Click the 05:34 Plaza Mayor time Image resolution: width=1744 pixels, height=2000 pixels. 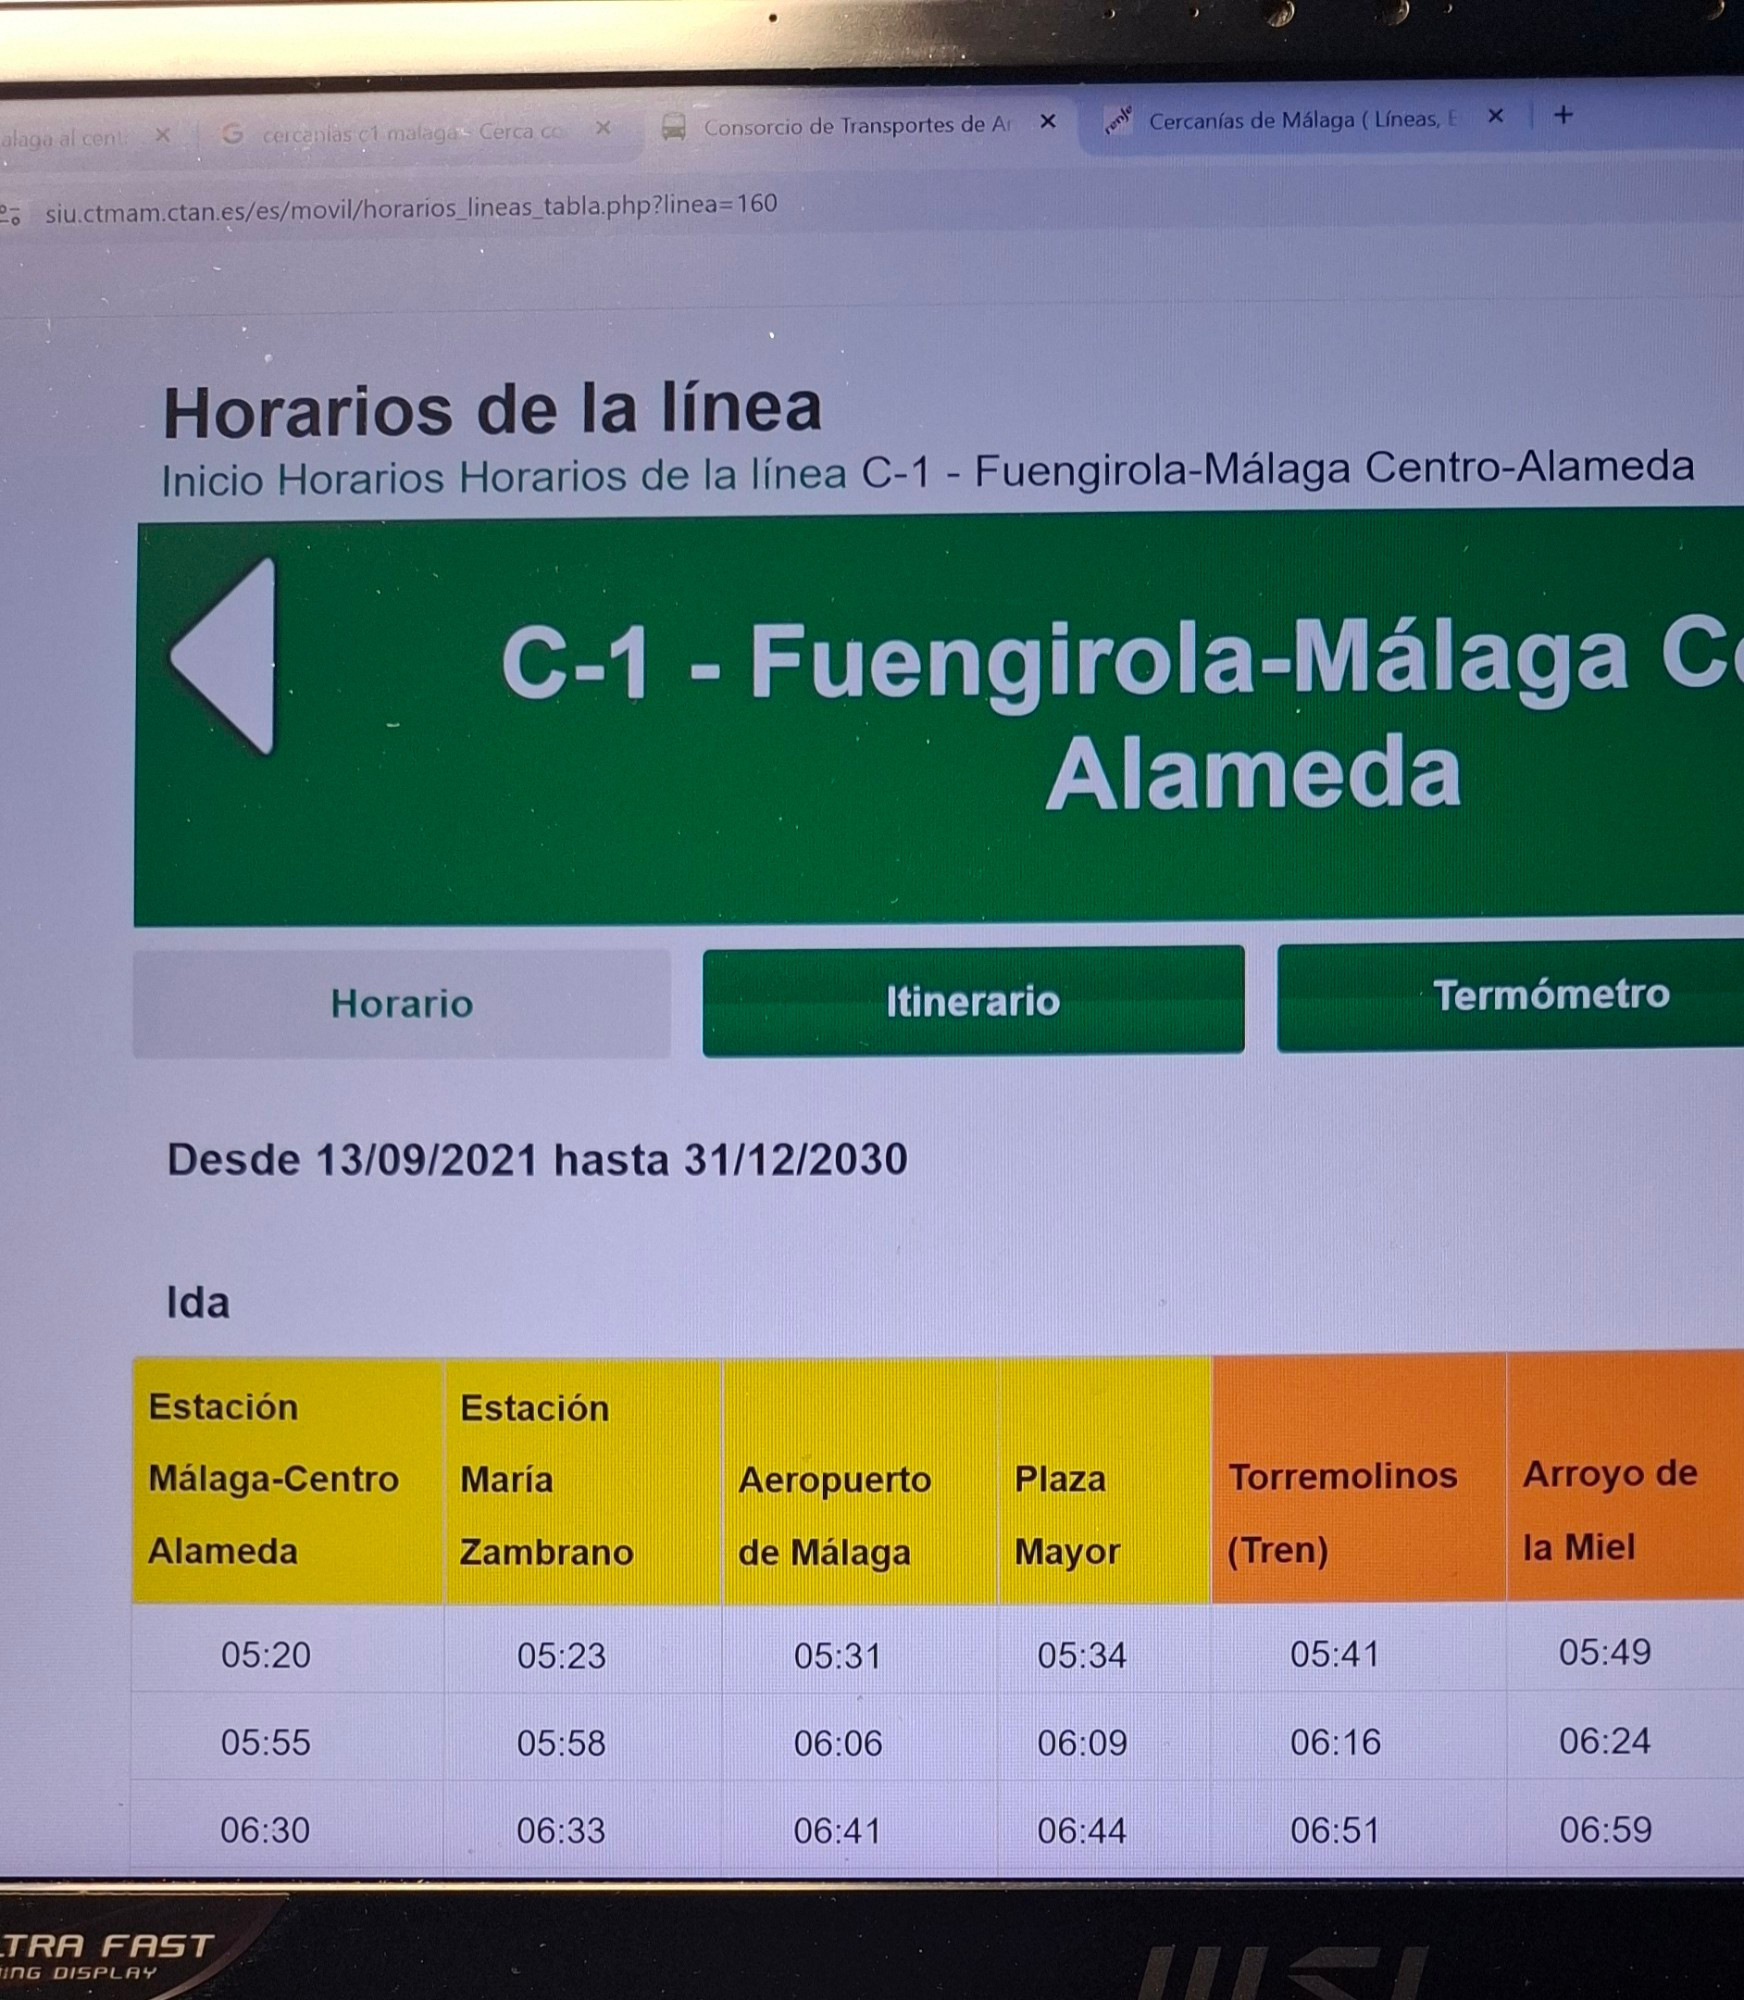click(x=1082, y=1655)
